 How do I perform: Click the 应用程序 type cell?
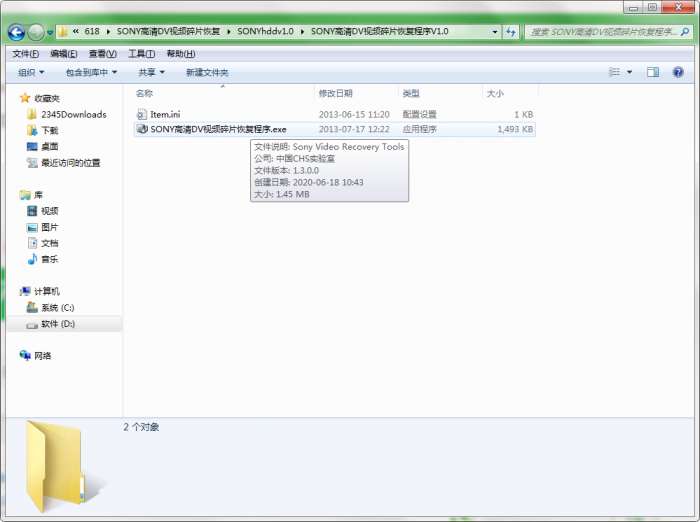[420, 129]
